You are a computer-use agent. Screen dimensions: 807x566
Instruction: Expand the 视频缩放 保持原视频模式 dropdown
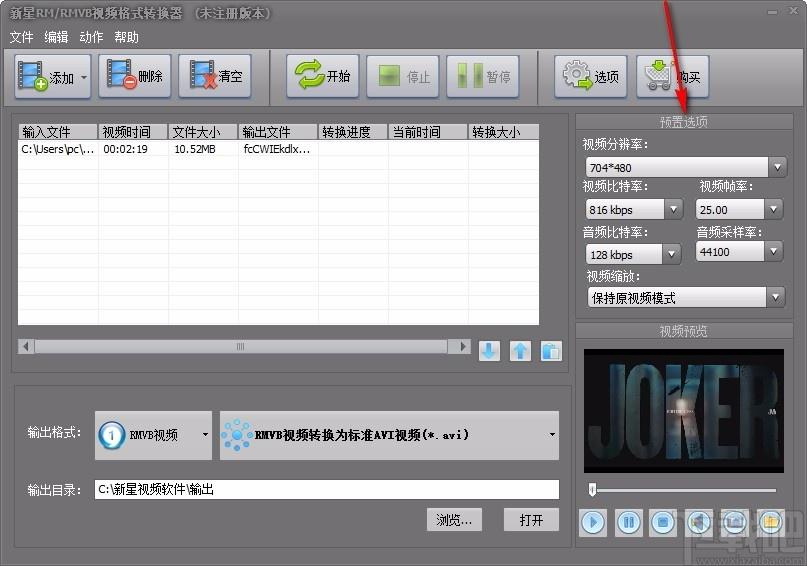tap(775, 297)
